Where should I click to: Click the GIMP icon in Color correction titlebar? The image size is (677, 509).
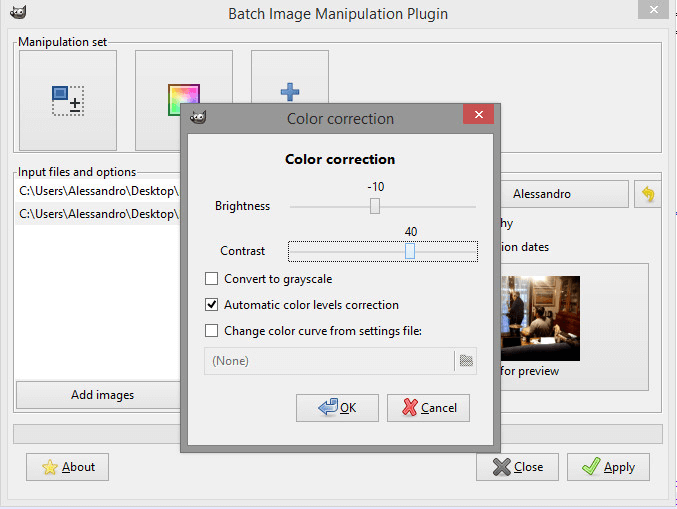(x=198, y=117)
